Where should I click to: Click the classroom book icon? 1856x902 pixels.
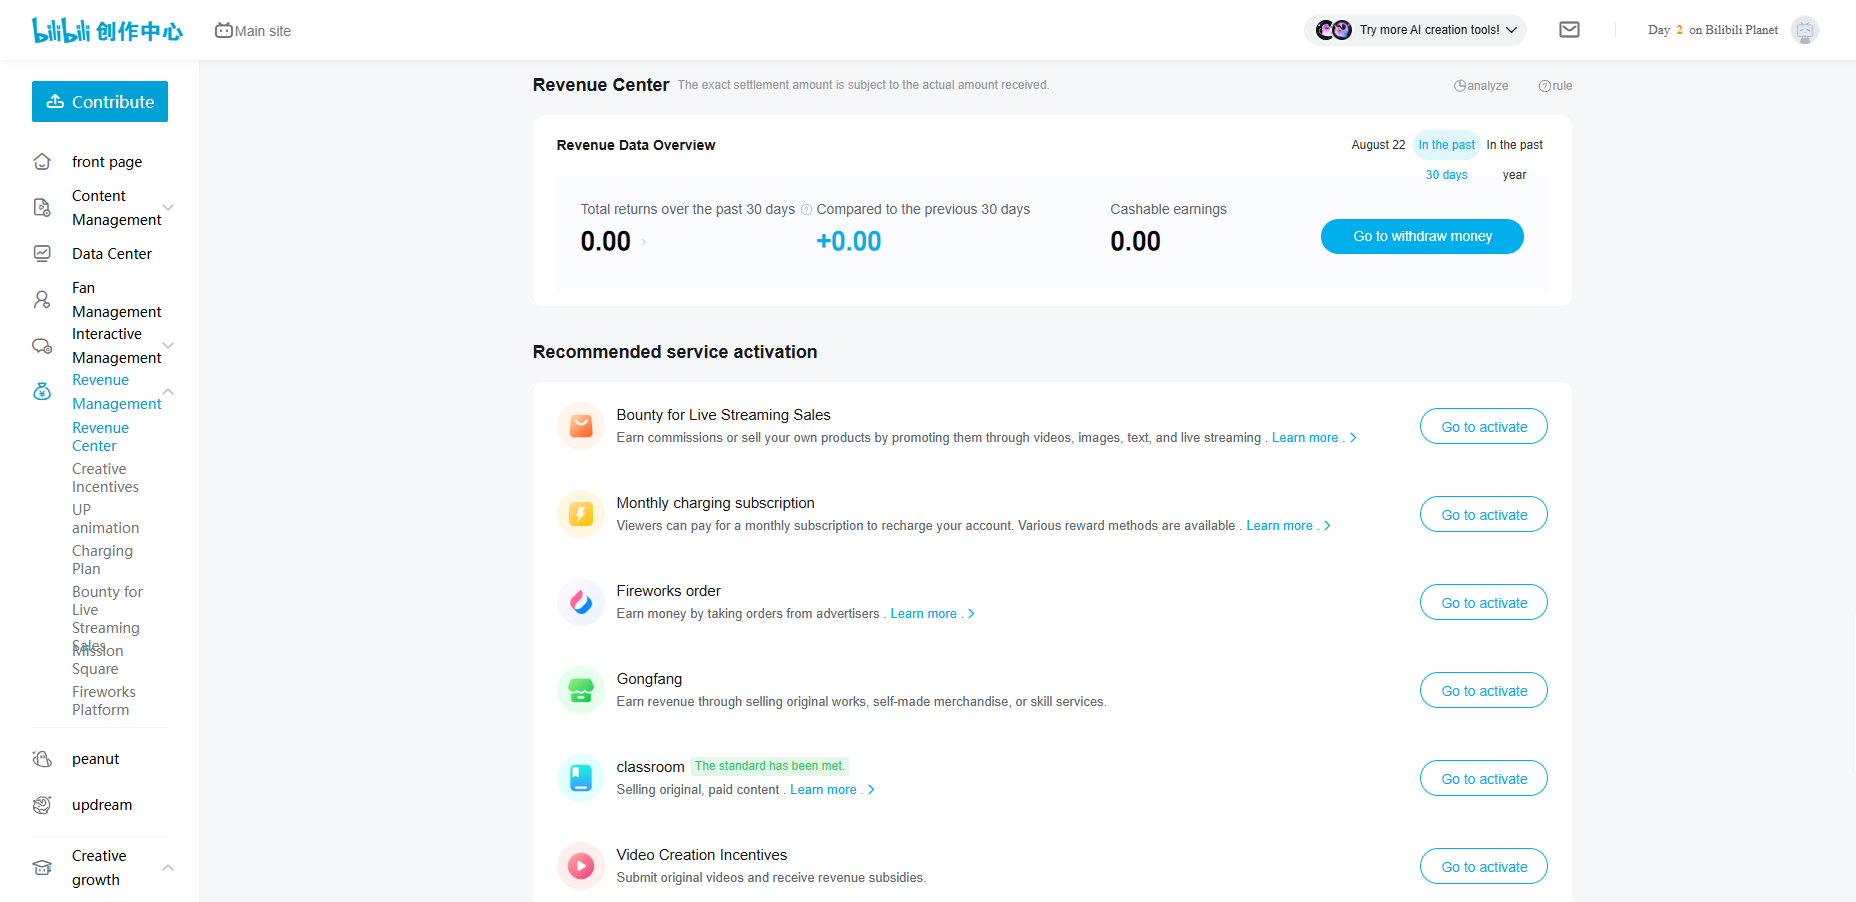point(581,779)
